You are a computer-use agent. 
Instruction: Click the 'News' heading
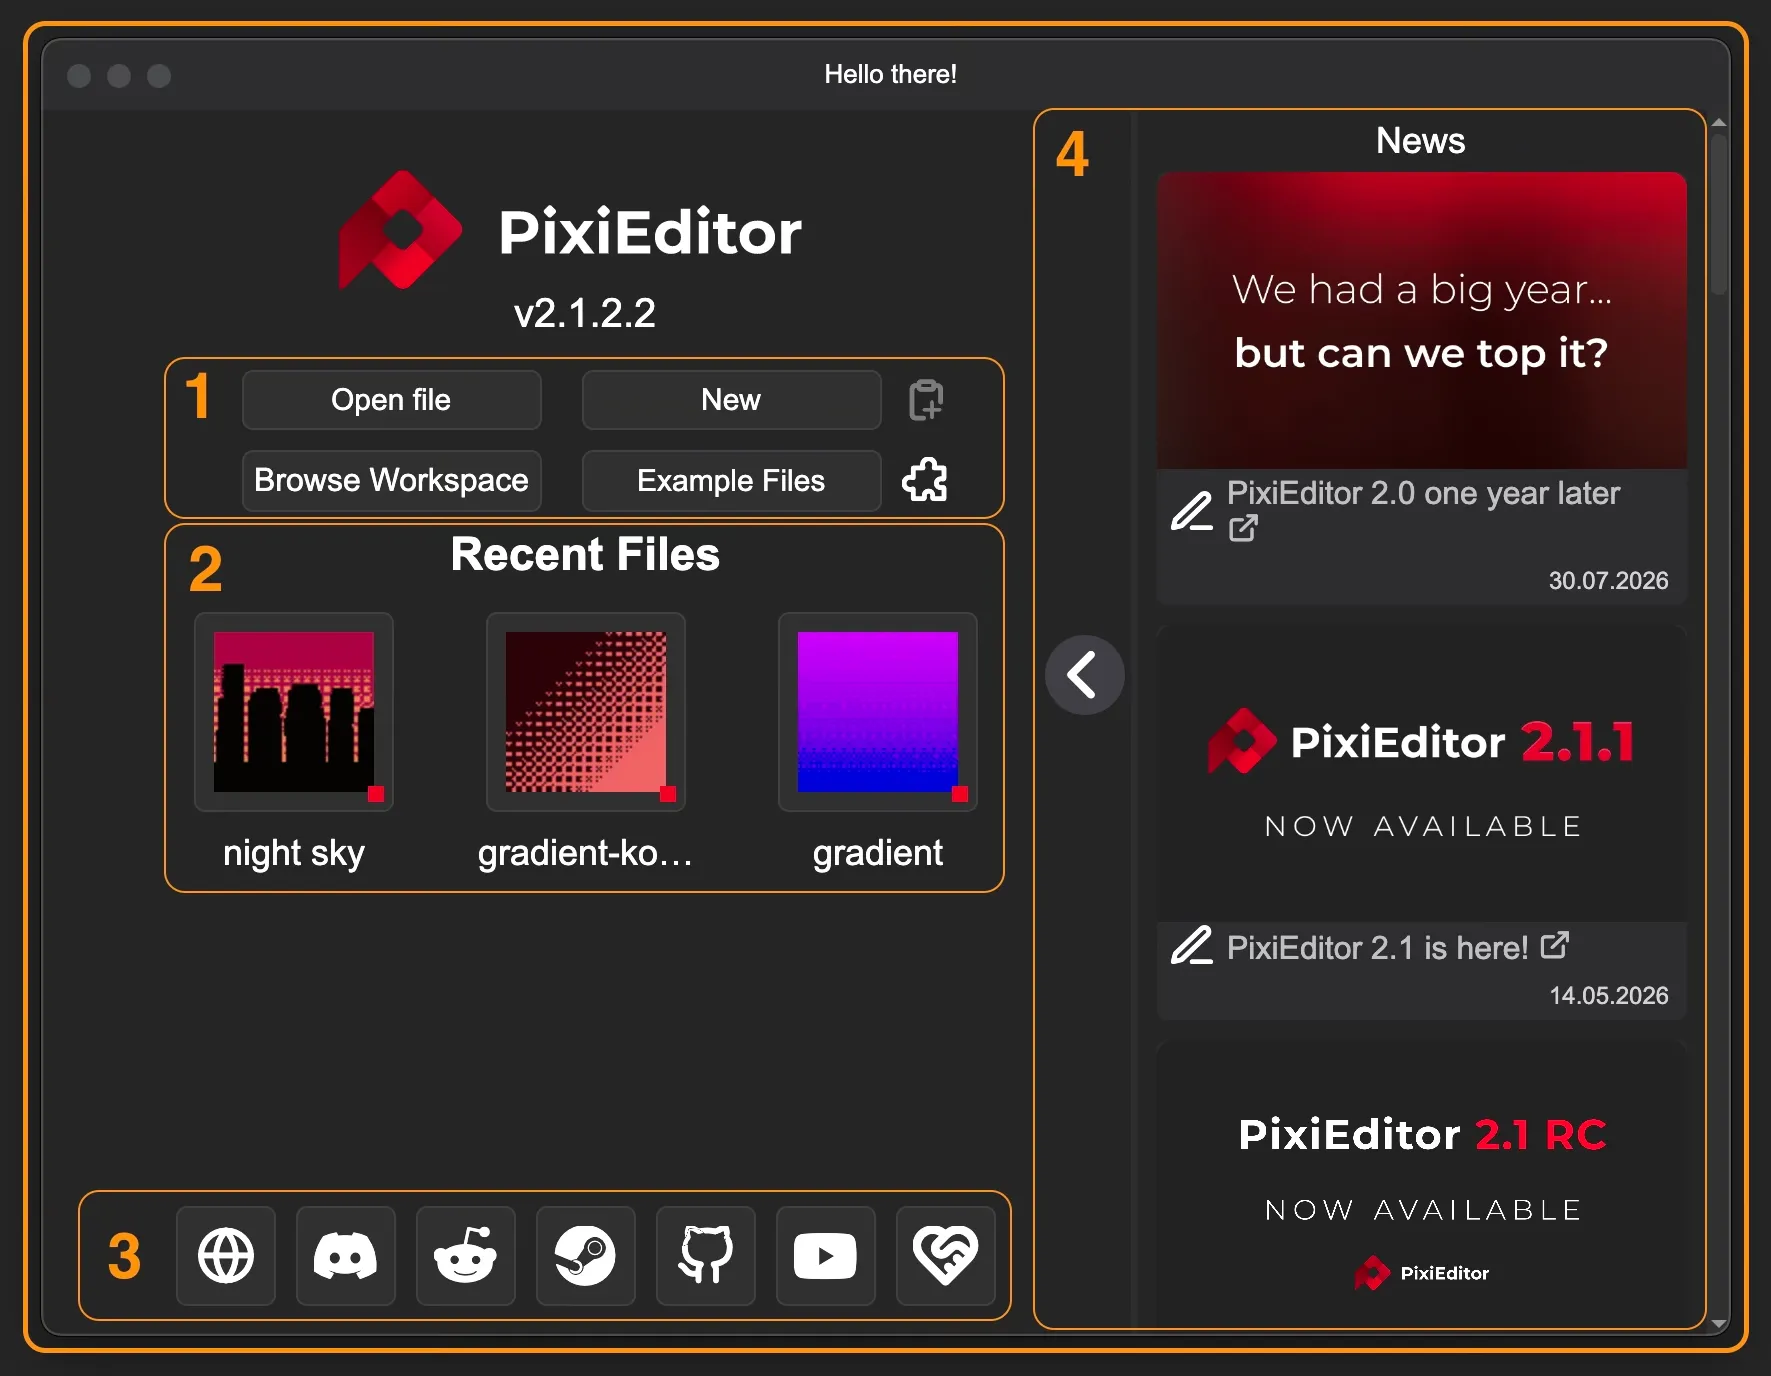coord(1421,141)
